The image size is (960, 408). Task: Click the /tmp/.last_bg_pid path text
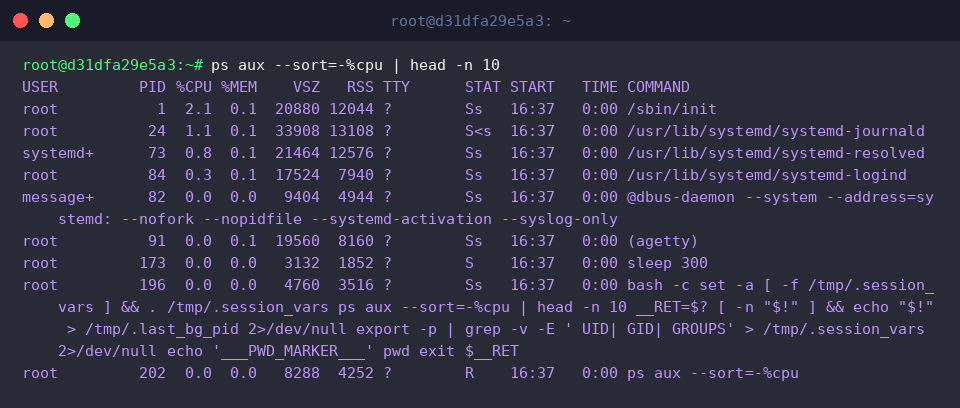click(163, 330)
